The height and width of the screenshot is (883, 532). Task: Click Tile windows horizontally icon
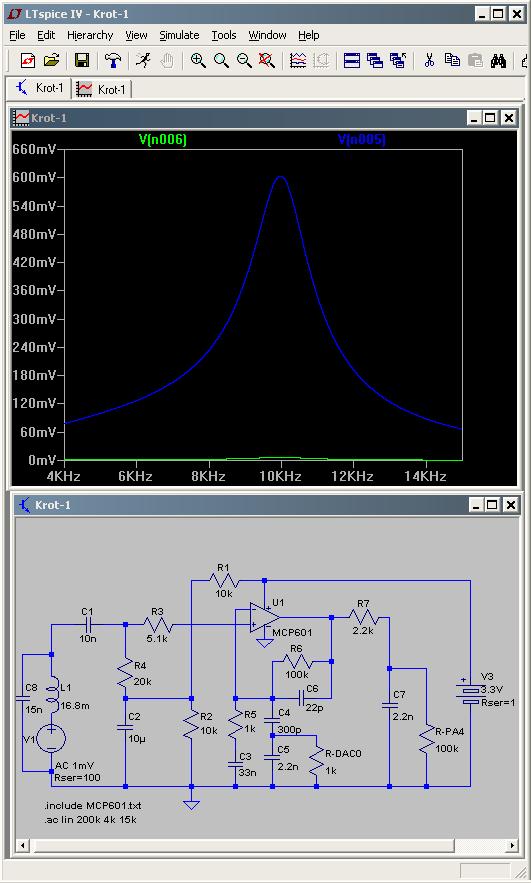352,60
